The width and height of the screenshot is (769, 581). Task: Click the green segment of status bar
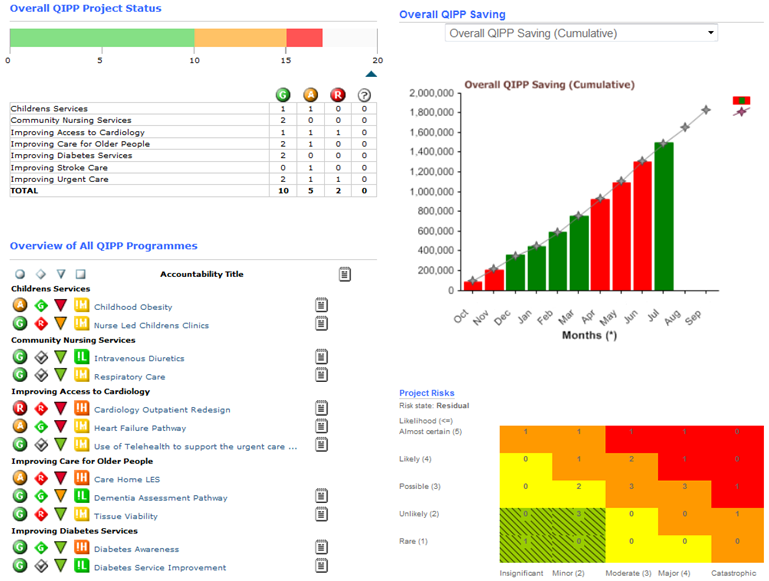[x=101, y=38]
